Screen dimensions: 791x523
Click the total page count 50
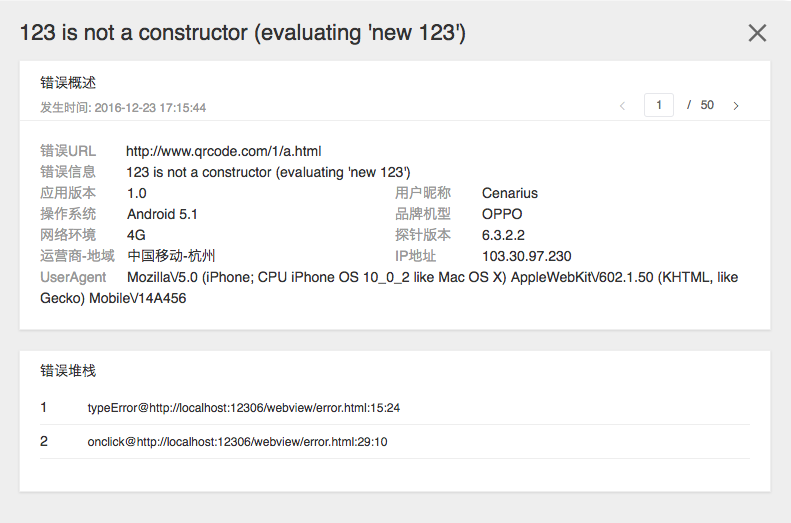pos(707,105)
